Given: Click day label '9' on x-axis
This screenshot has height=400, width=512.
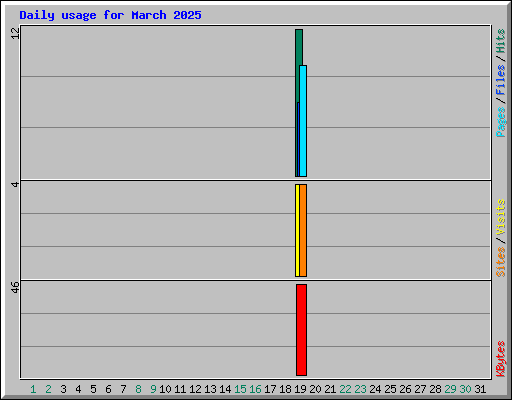Looking at the screenshot, I should [153, 389].
